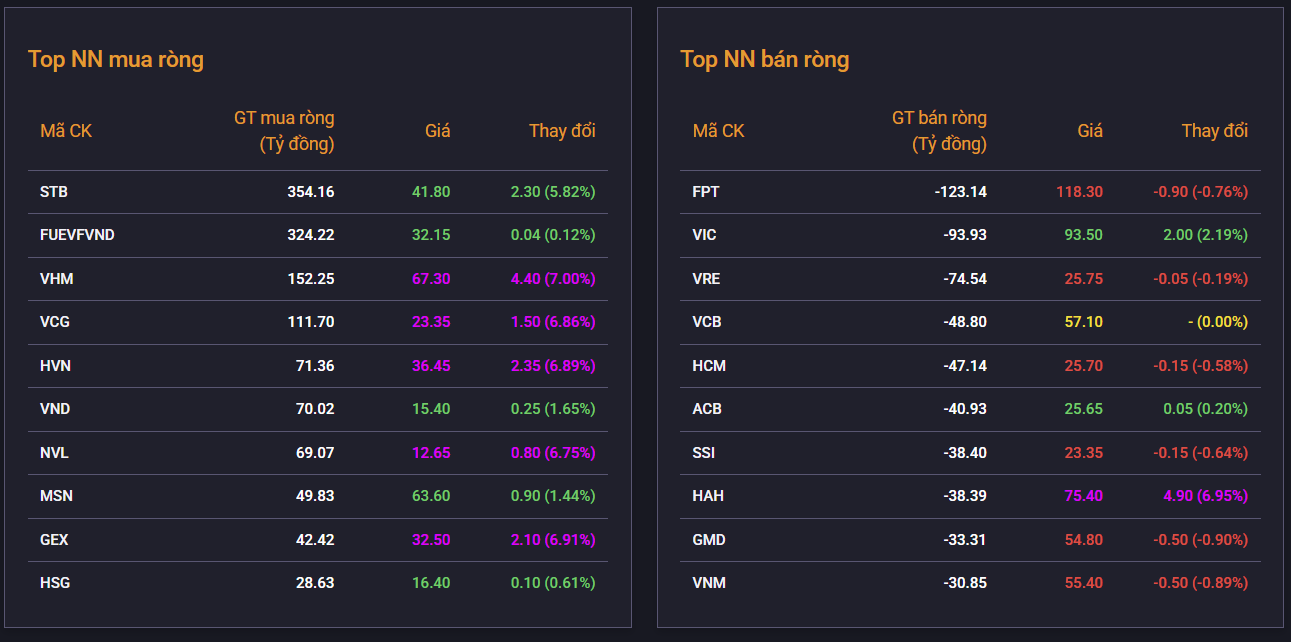Click VIC change 2.00 (2.19%)
This screenshot has height=642, width=1291.
point(1205,235)
